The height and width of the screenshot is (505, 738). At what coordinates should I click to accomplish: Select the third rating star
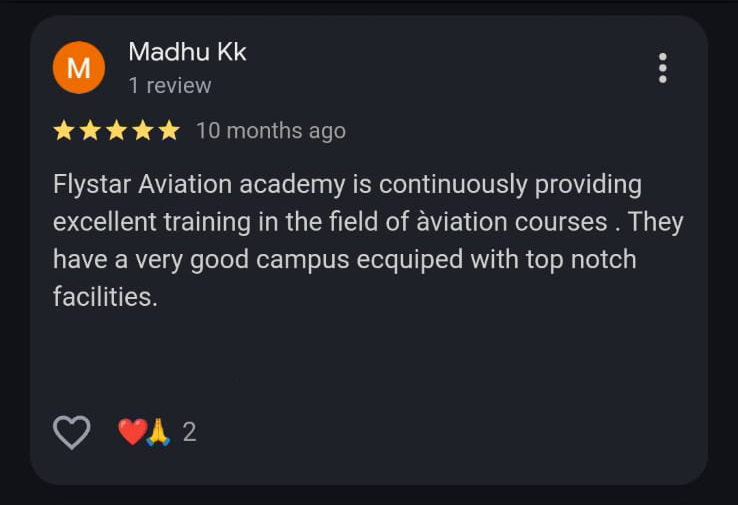pyautogui.click(x=116, y=131)
